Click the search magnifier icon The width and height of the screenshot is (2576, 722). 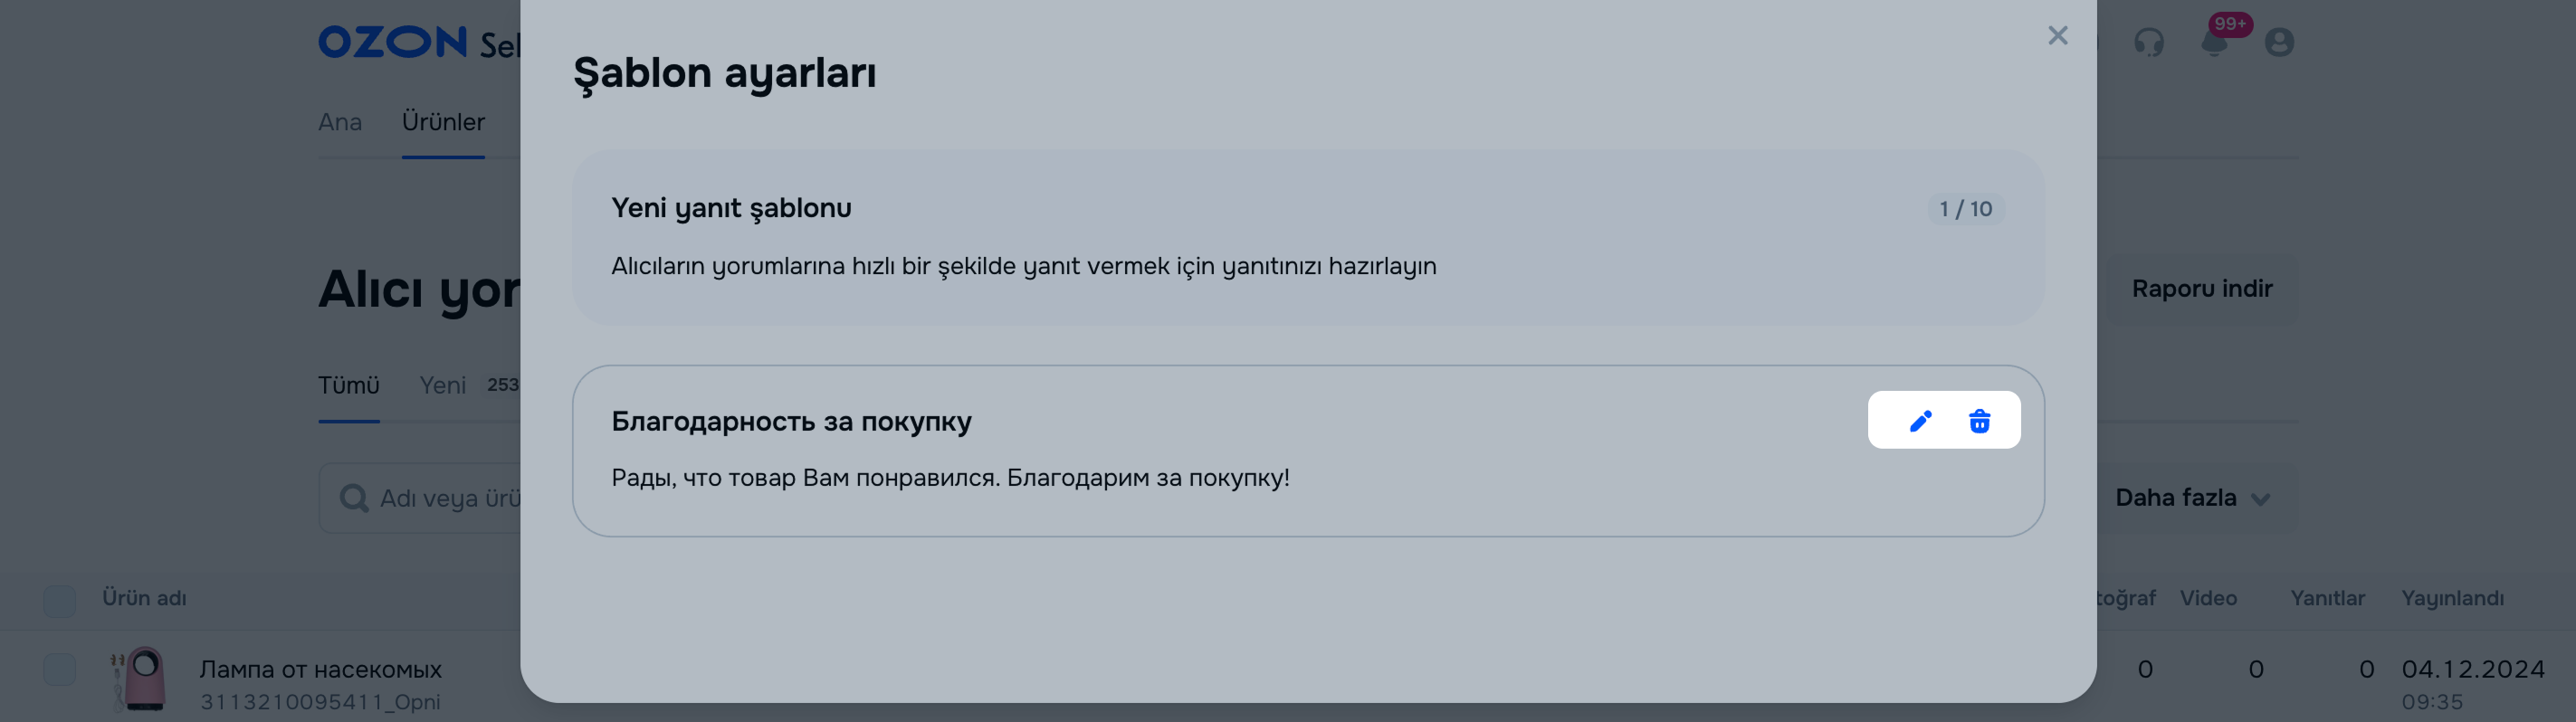click(353, 498)
